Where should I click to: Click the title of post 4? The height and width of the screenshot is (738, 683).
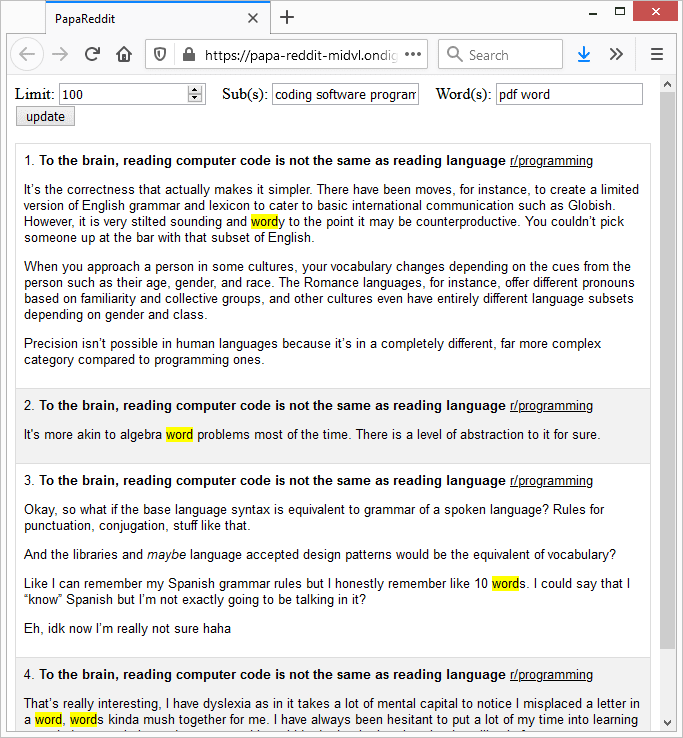(272, 674)
